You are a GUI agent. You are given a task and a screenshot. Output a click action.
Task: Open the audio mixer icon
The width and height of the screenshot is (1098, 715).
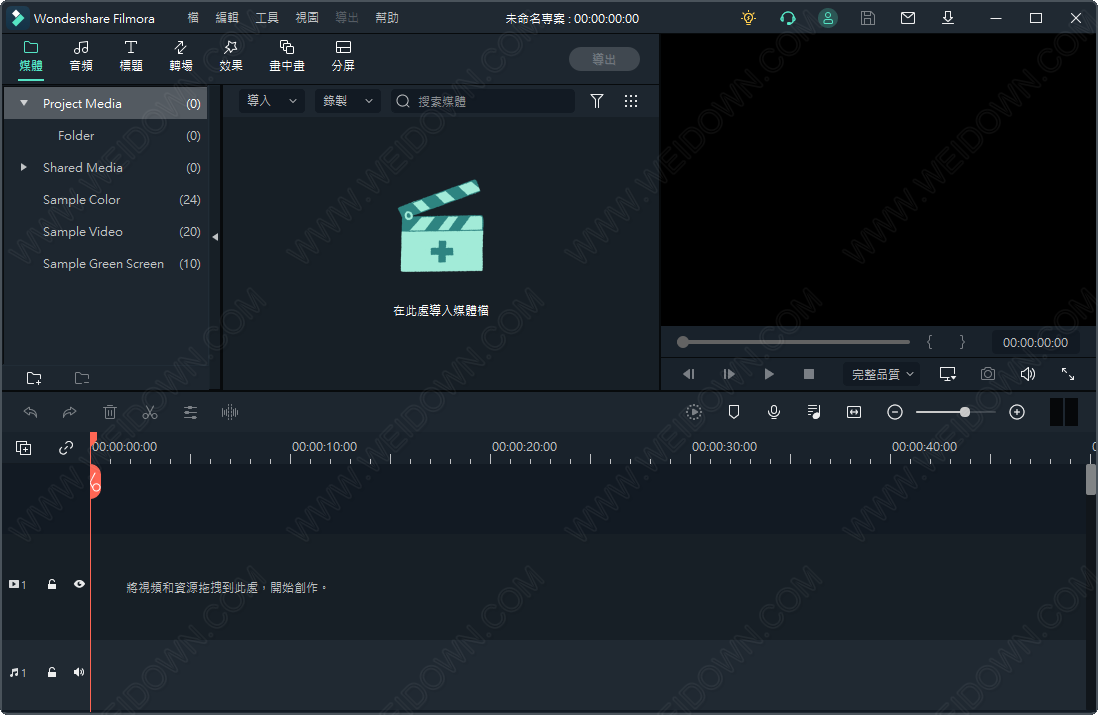point(813,412)
